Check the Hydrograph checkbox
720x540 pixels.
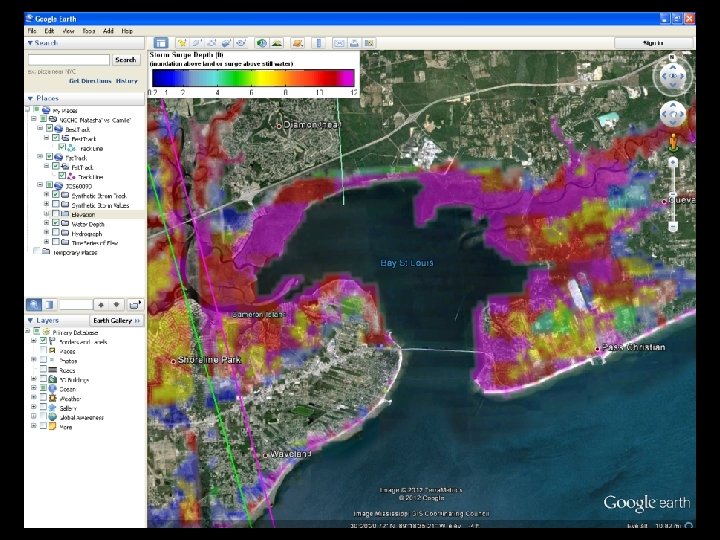click(56, 233)
